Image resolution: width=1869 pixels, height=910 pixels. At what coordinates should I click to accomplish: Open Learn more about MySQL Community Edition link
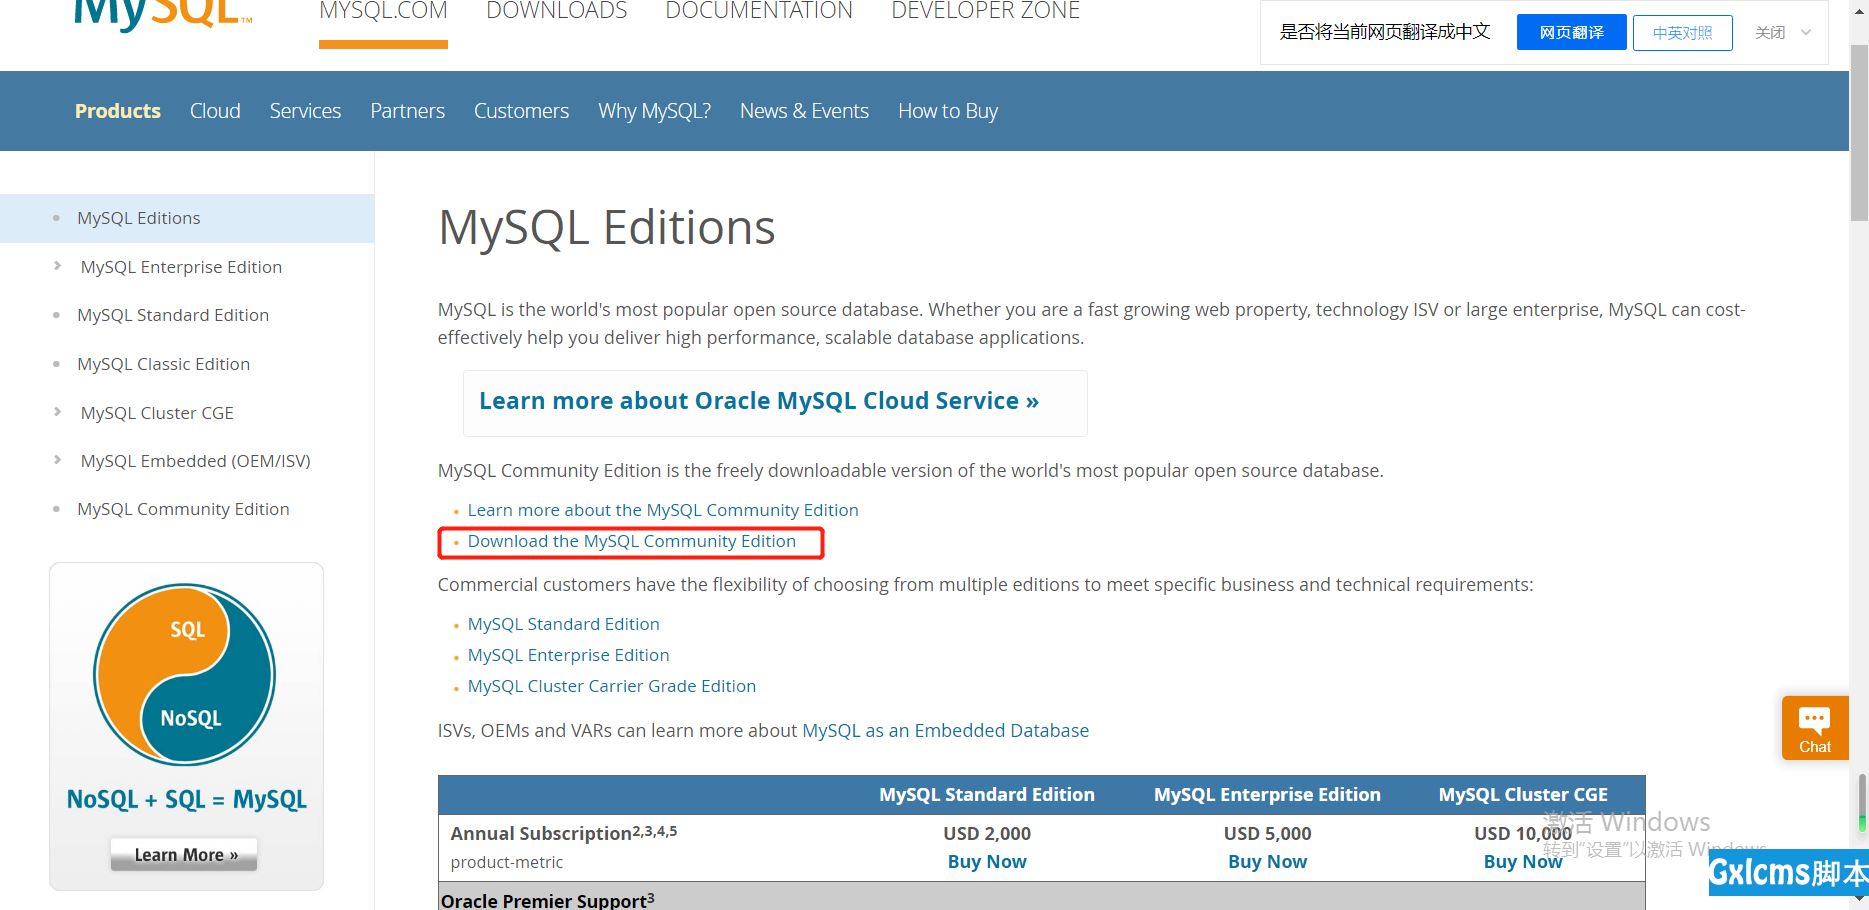[663, 510]
